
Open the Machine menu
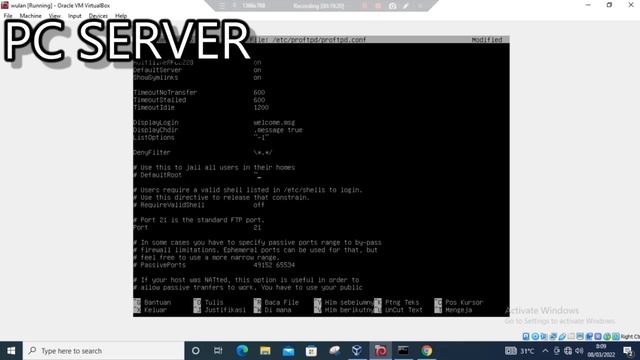(x=31, y=16)
